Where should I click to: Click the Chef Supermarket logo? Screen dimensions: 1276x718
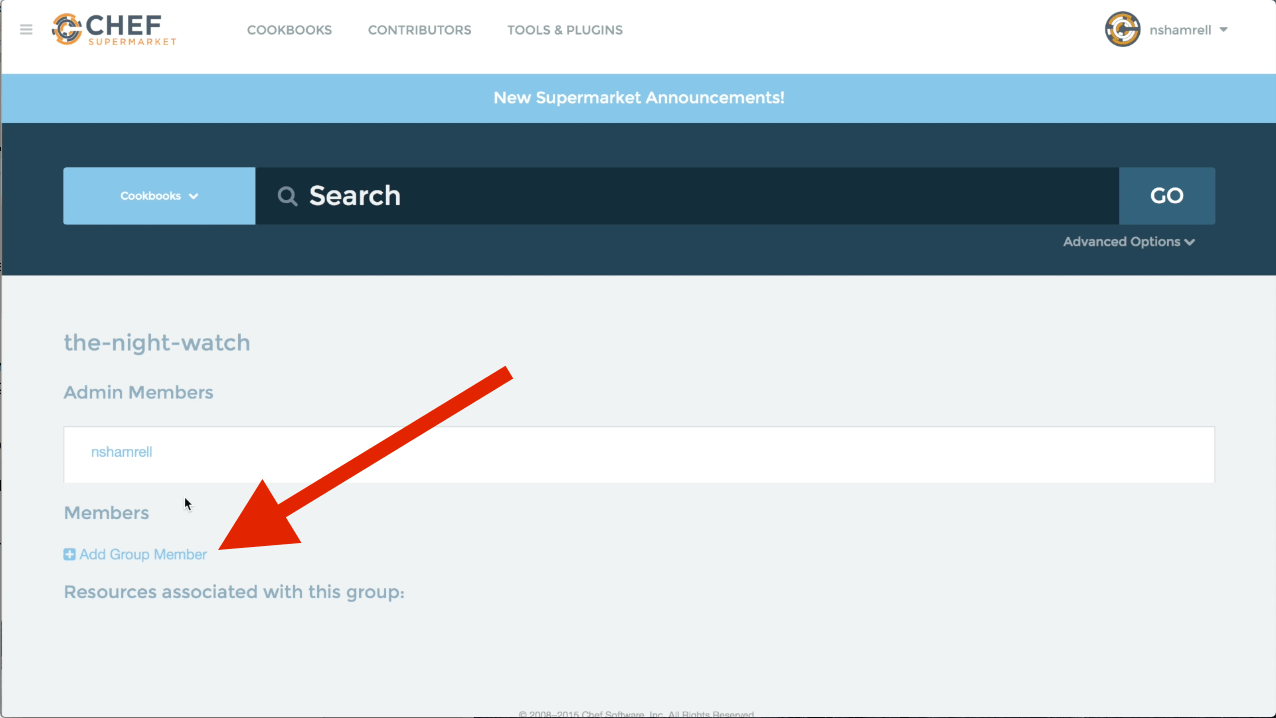[x=114, y=30]
